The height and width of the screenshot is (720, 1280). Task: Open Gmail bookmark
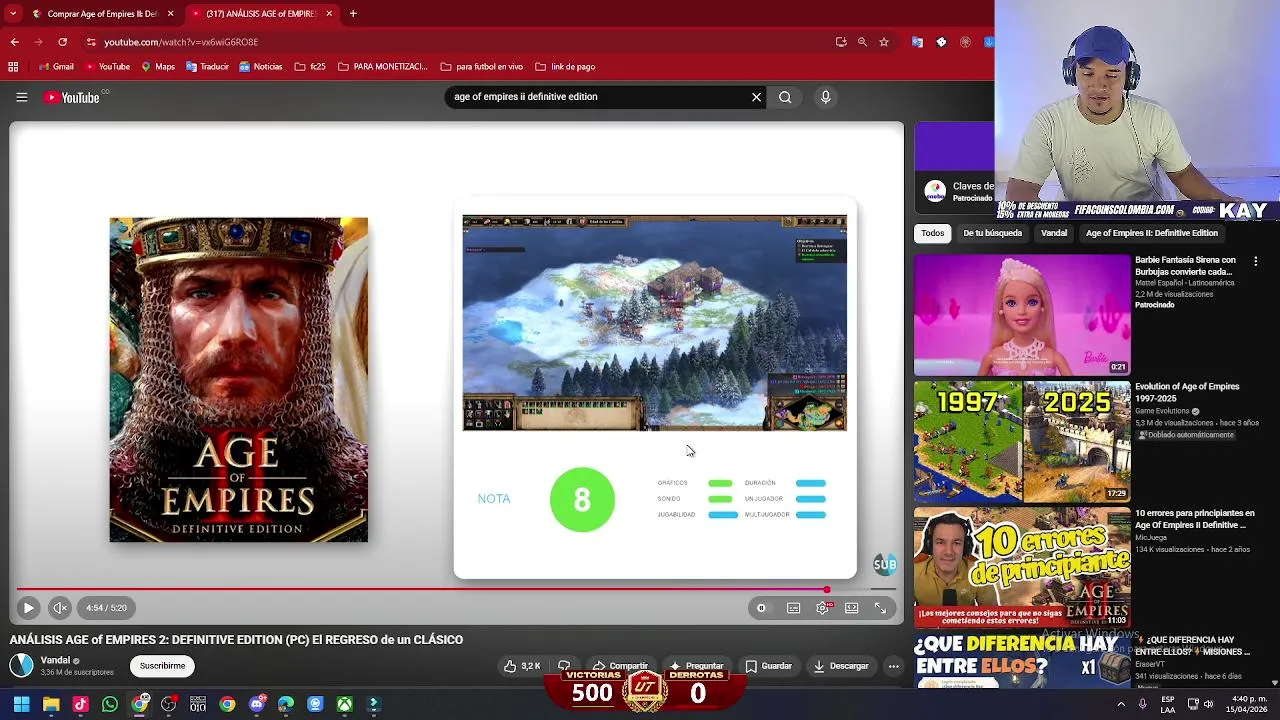[x=55, y=67]
